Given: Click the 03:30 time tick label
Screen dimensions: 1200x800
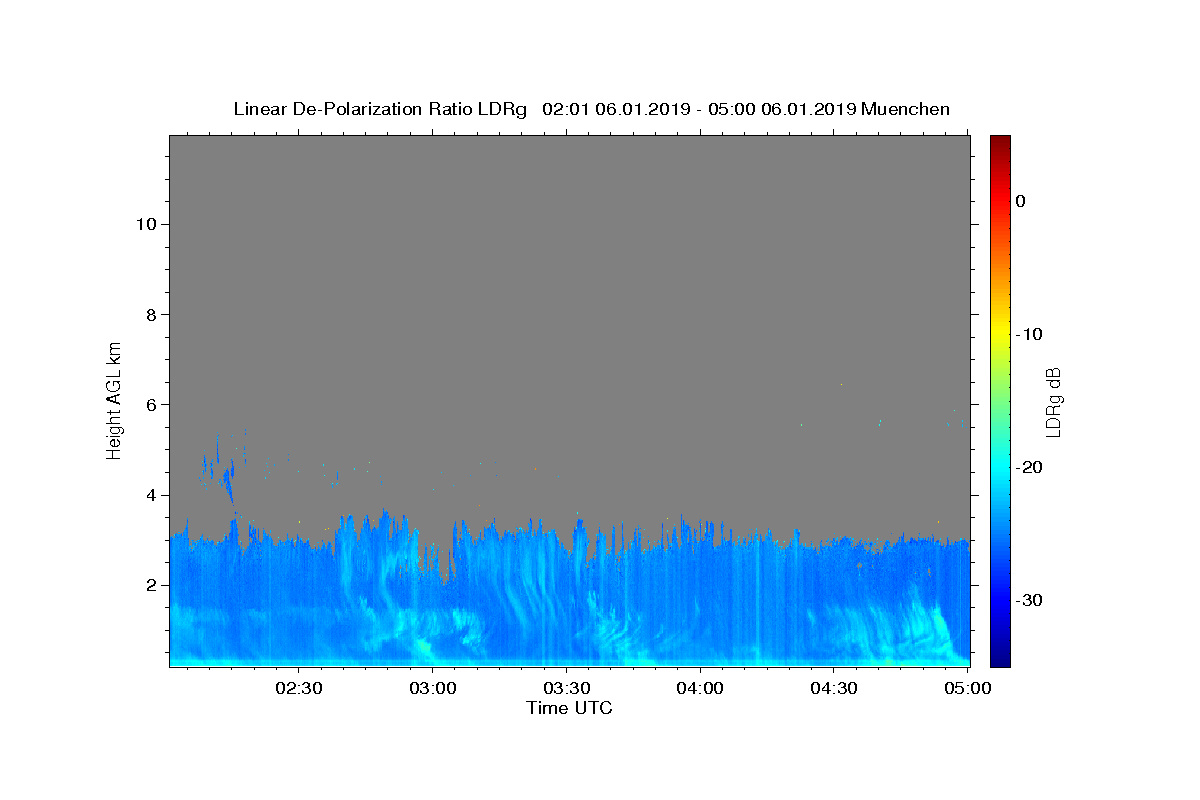Looking at the screenshot, I should 566,689.
